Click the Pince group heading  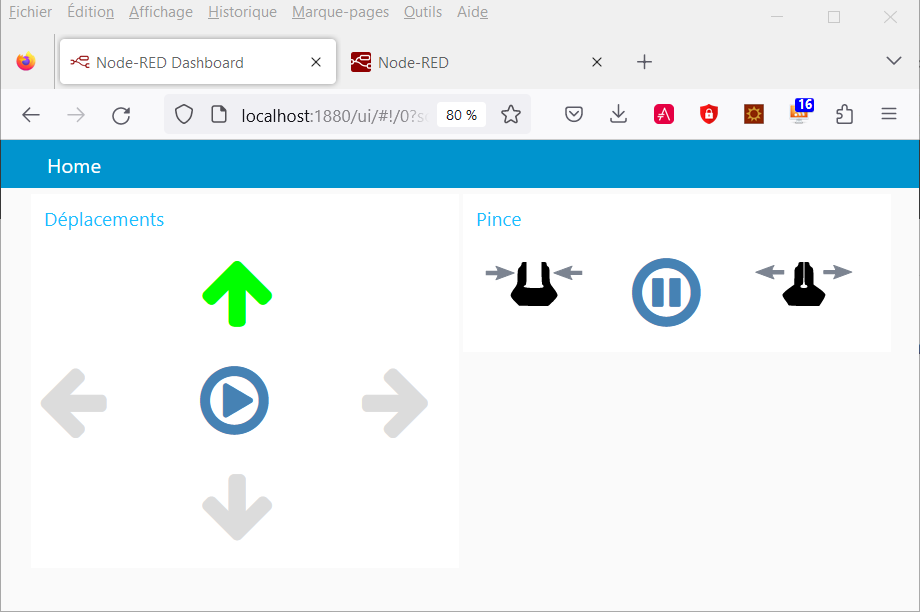[x=499, y=219]
